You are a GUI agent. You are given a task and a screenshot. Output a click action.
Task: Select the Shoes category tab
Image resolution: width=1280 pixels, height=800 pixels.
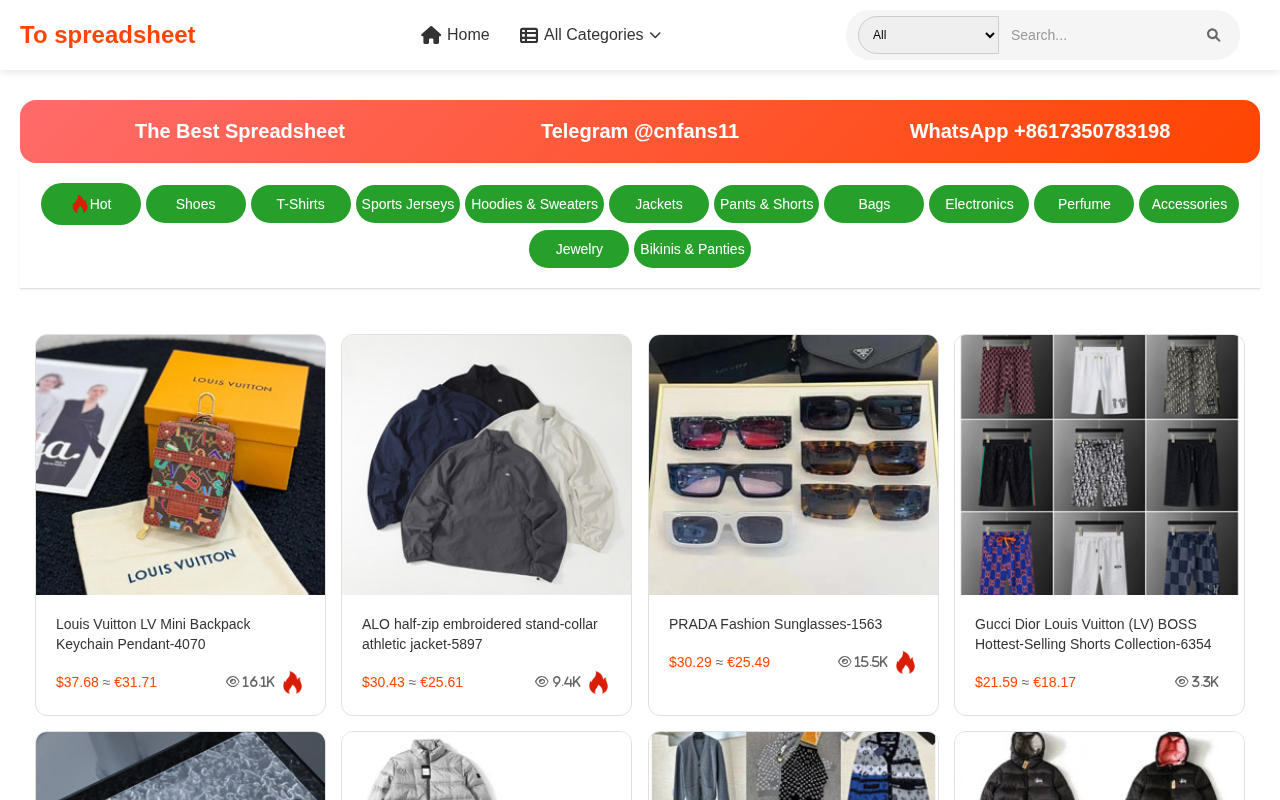pos(196,204)
